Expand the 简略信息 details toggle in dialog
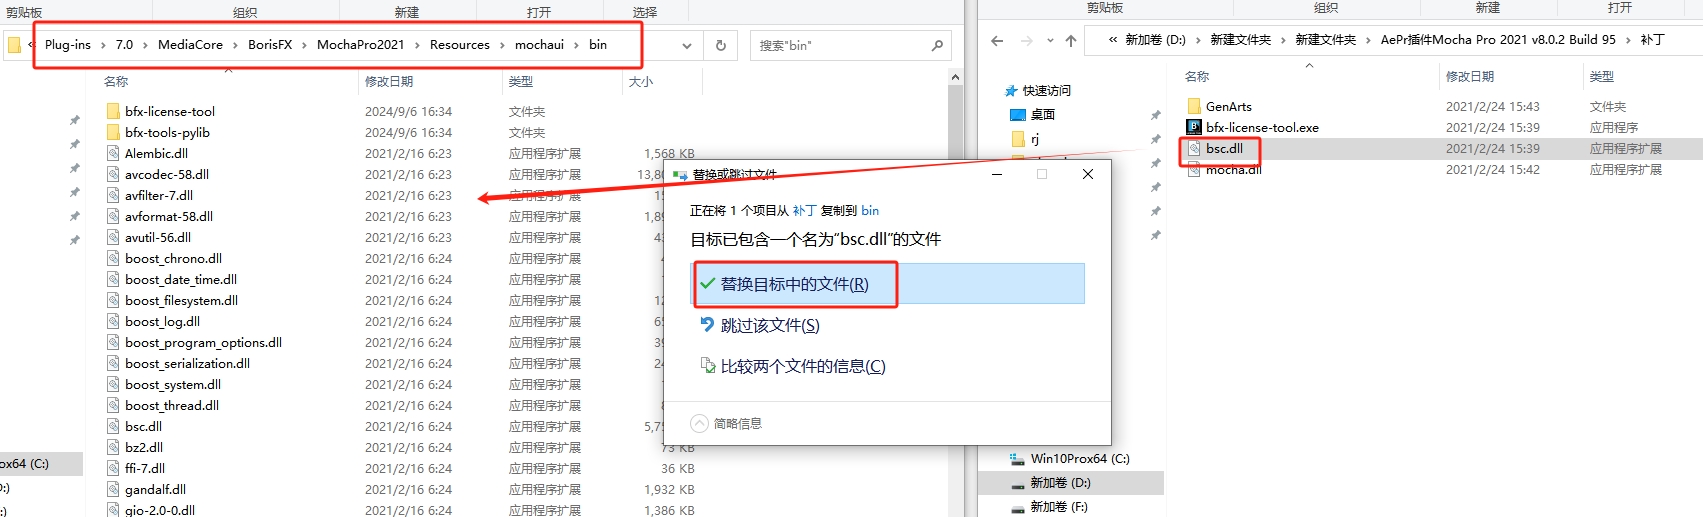 [x=699, y=423]
